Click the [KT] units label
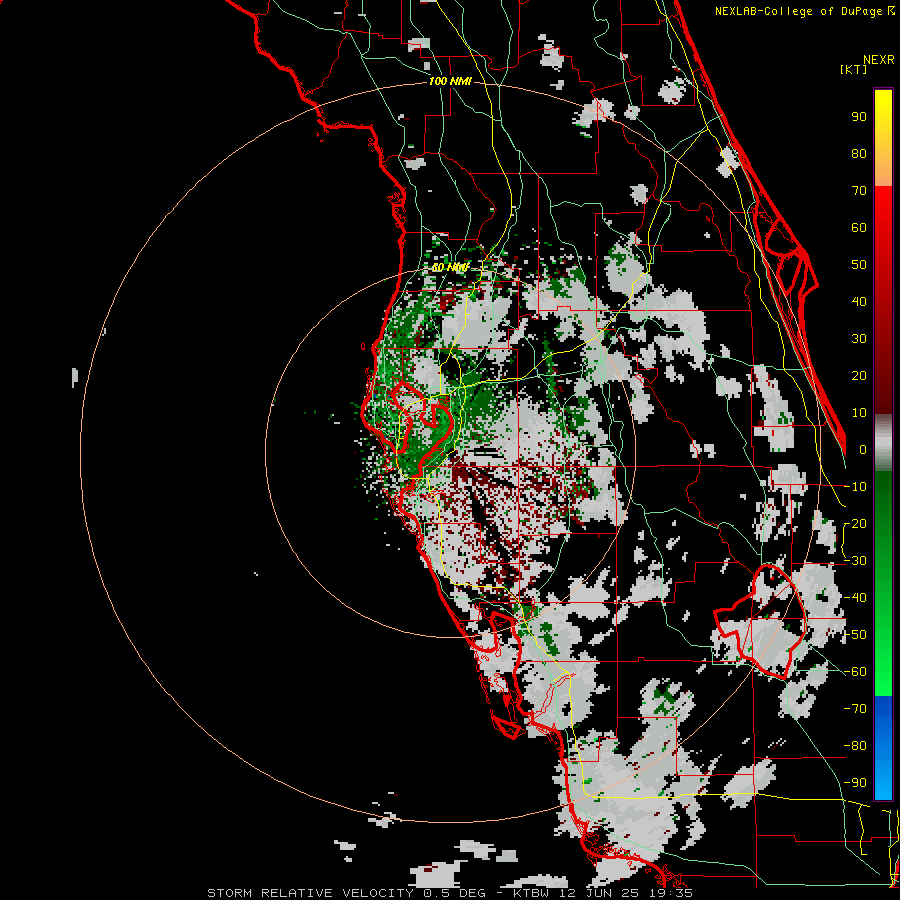This screenshot has height=900, width=900. tap(854, 69)
